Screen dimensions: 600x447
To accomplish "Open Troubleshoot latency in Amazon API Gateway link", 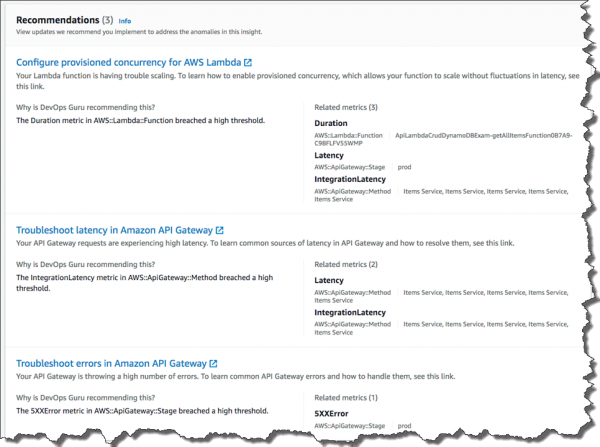I will click(114, 230).
